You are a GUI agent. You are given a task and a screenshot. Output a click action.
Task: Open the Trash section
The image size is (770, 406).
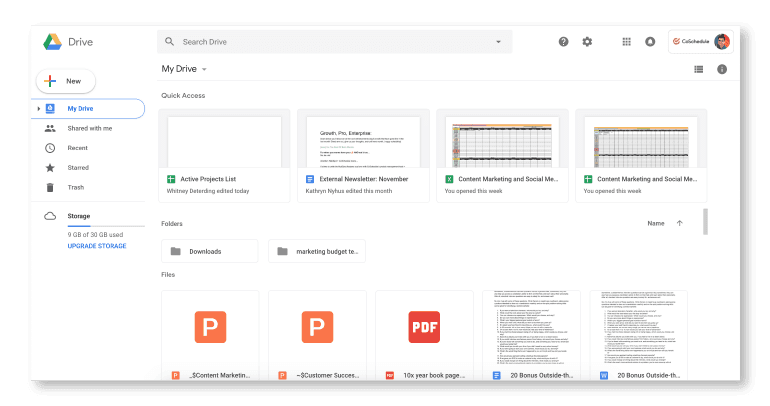75,187
